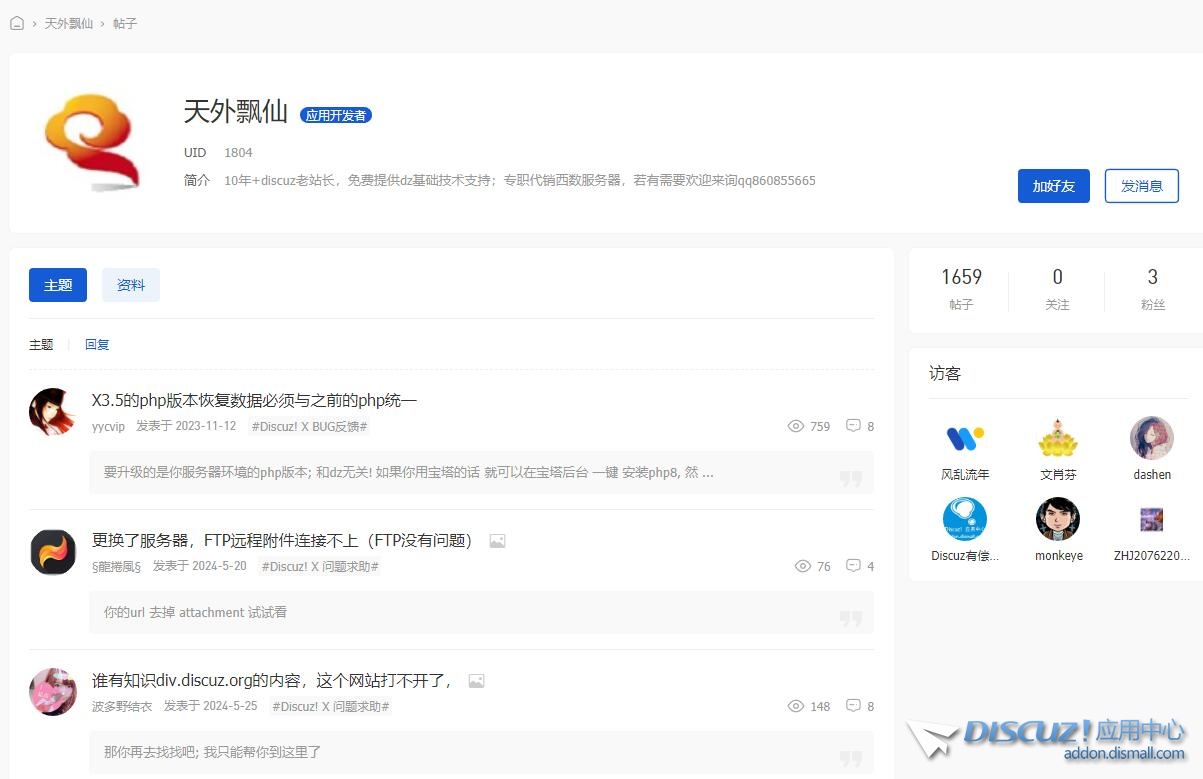Open visitor 文肖芬's avatar
The image size is (1203, 779).
point(1057,438)
